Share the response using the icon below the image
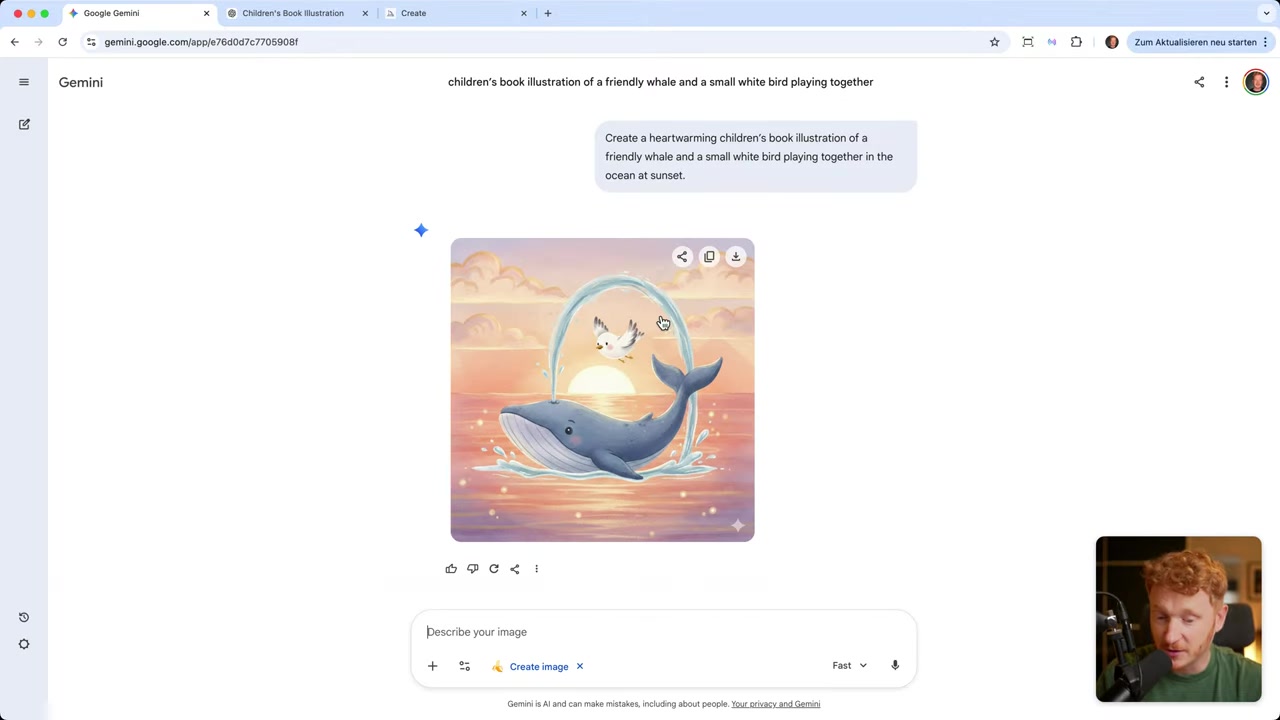The height and width of the screenshot is (720, 1280). point(515,569)
